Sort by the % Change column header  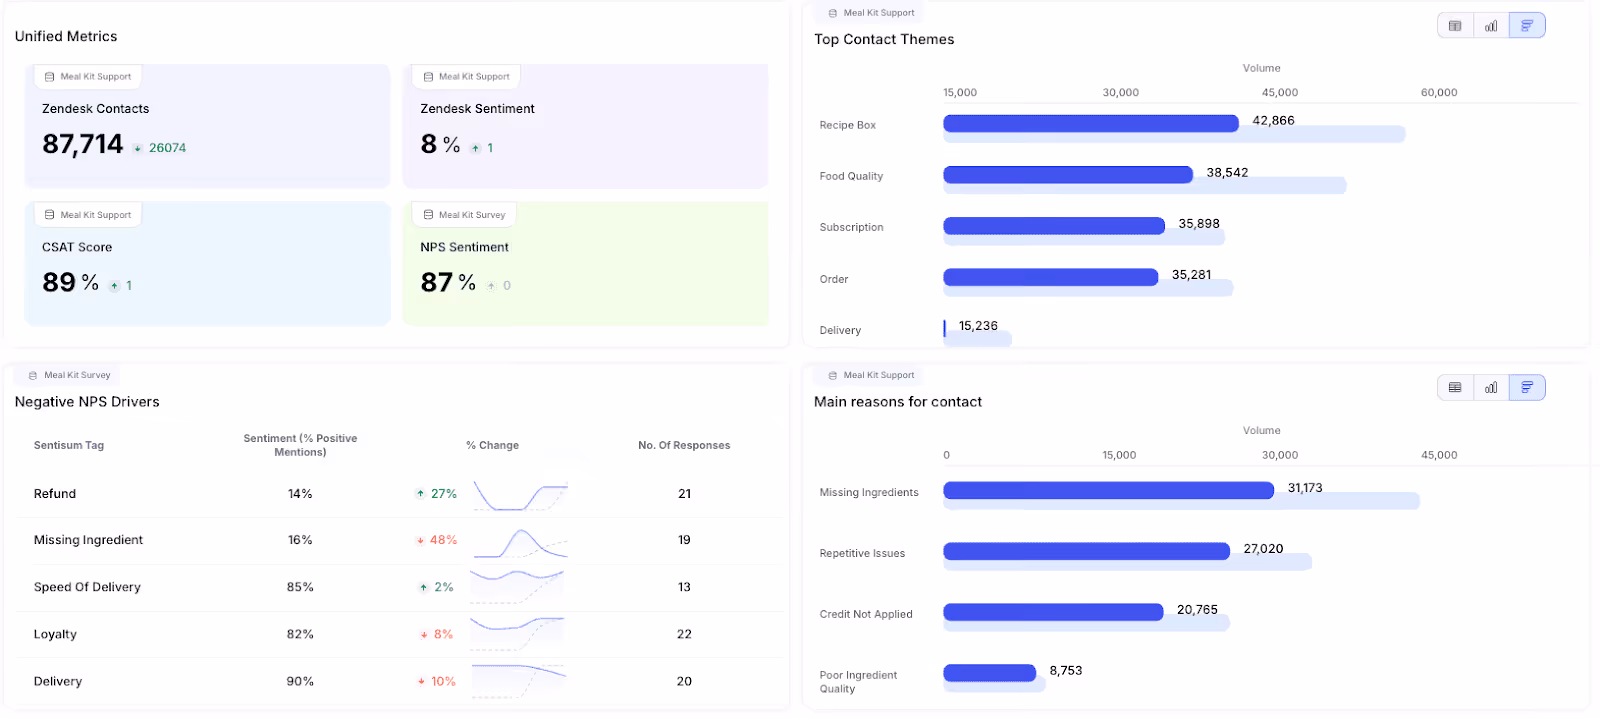pos(492,446)
